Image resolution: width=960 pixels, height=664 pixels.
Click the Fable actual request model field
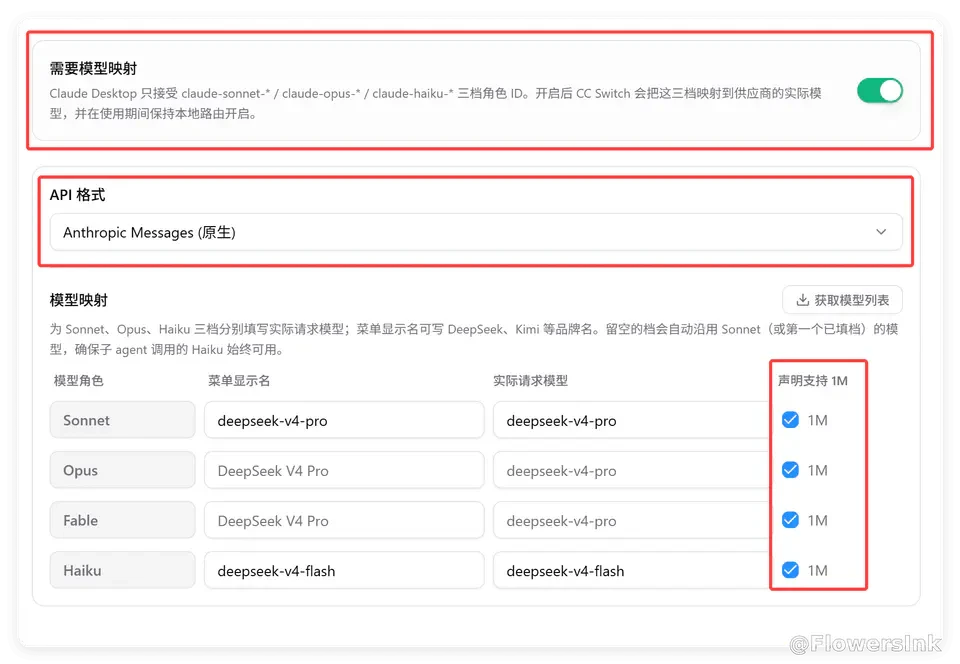[x=631, y=521]
